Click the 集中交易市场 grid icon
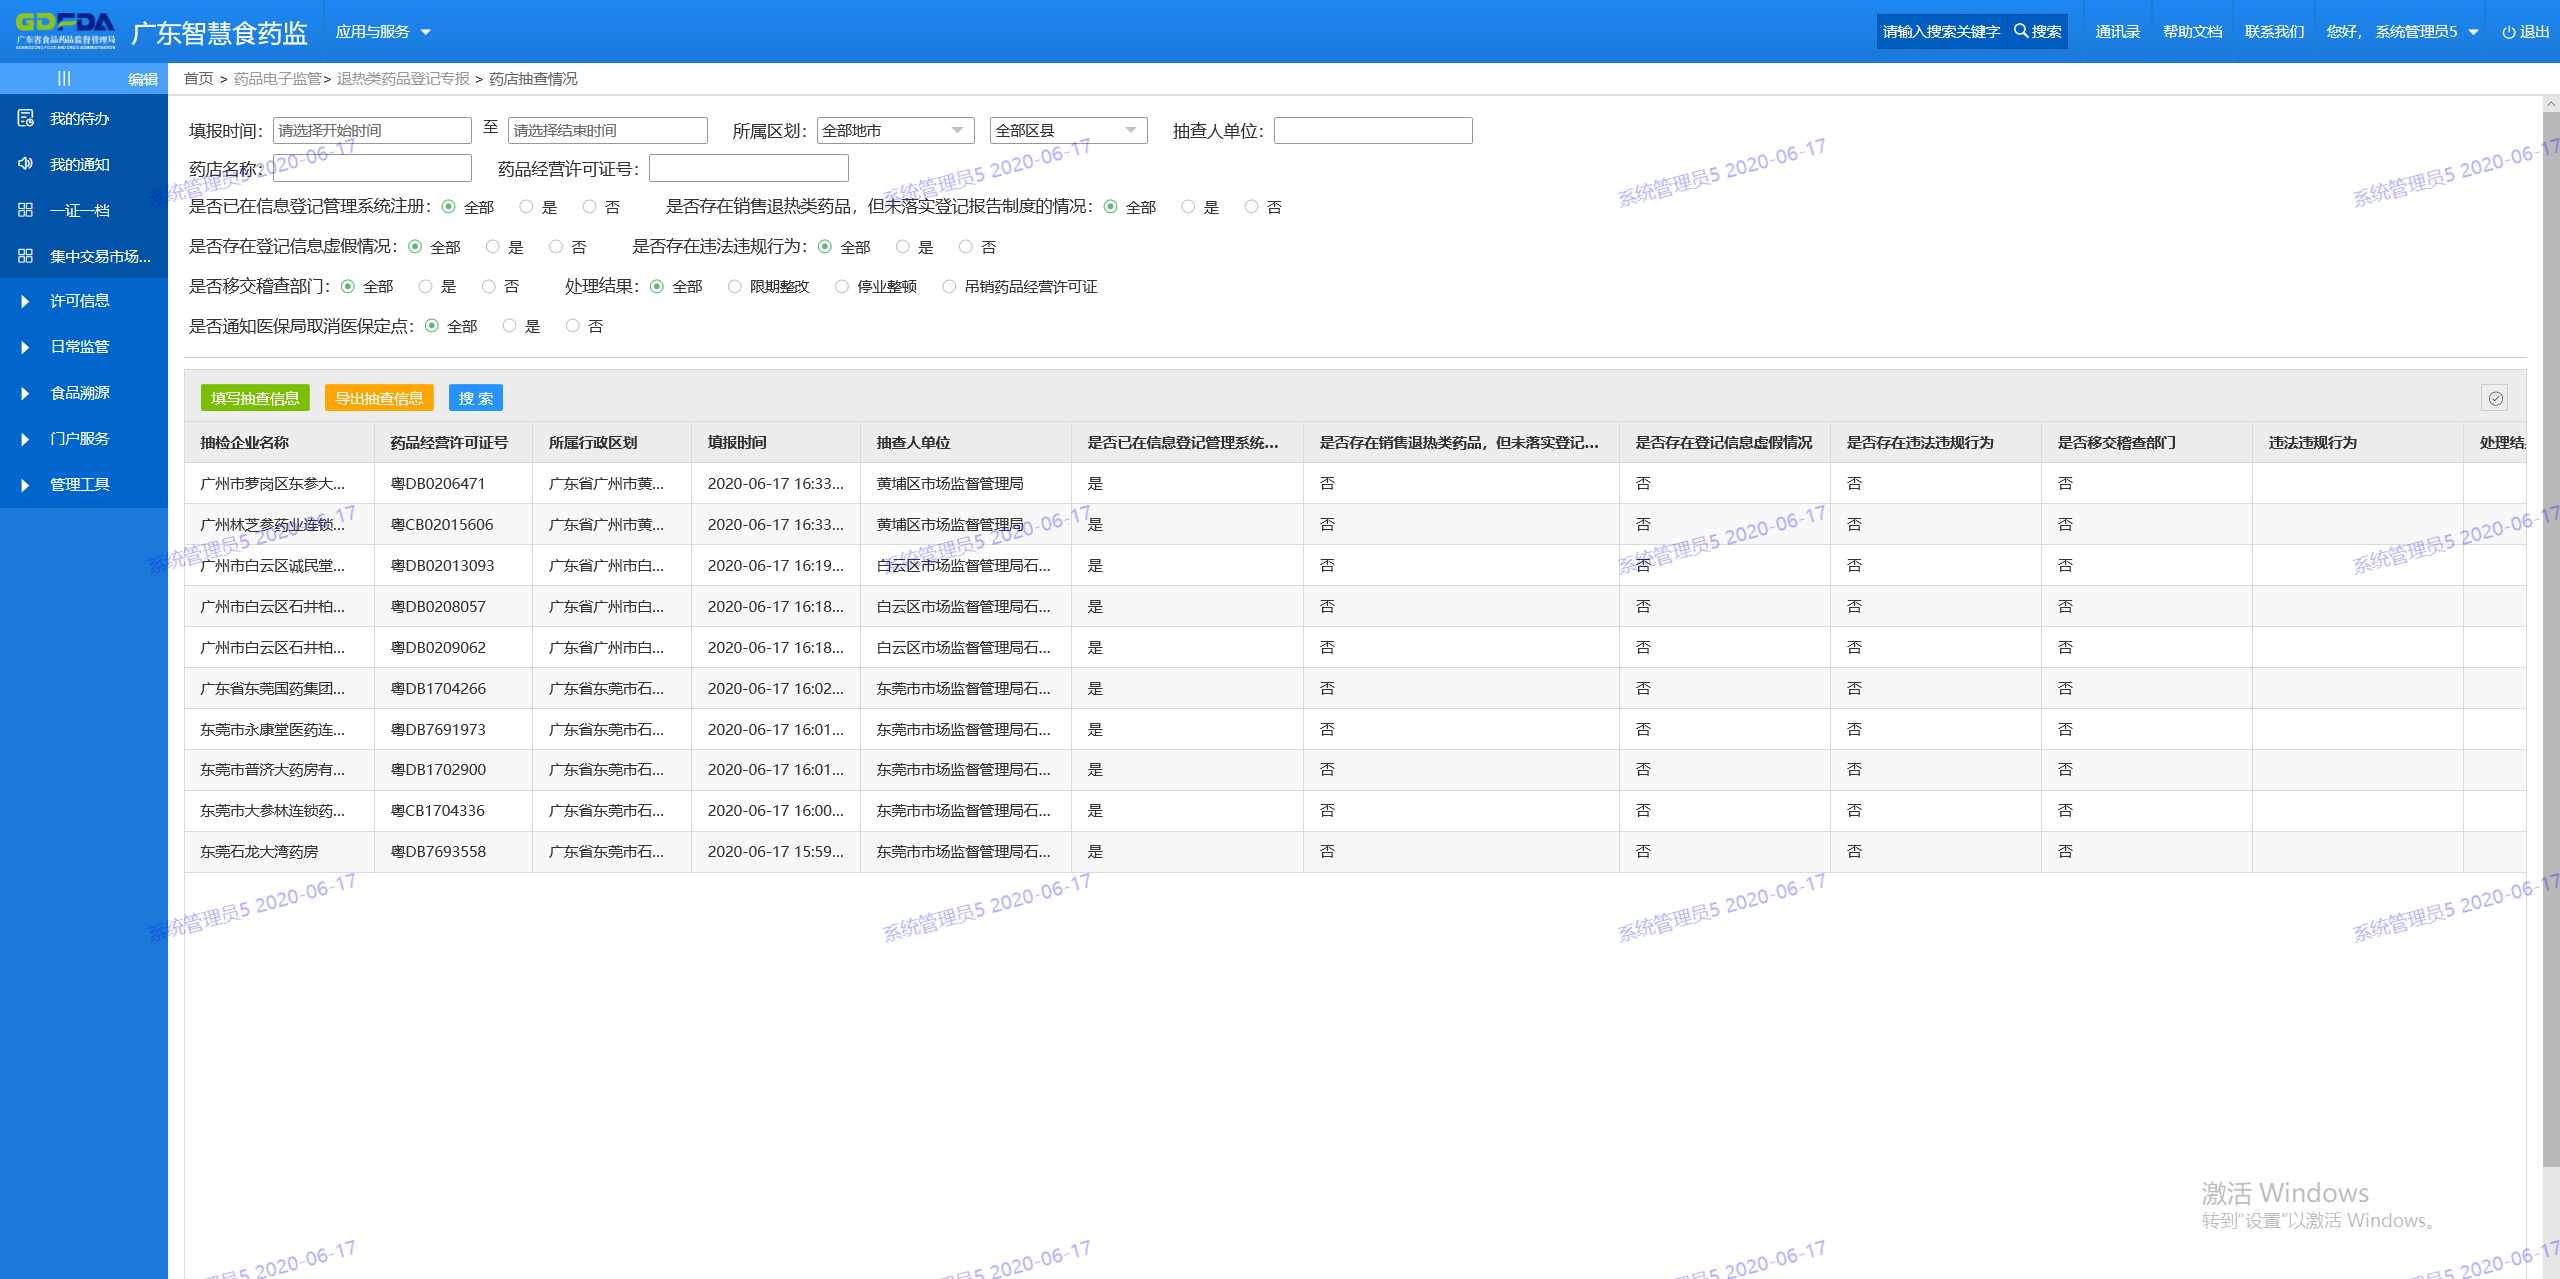 click(26, 256)
